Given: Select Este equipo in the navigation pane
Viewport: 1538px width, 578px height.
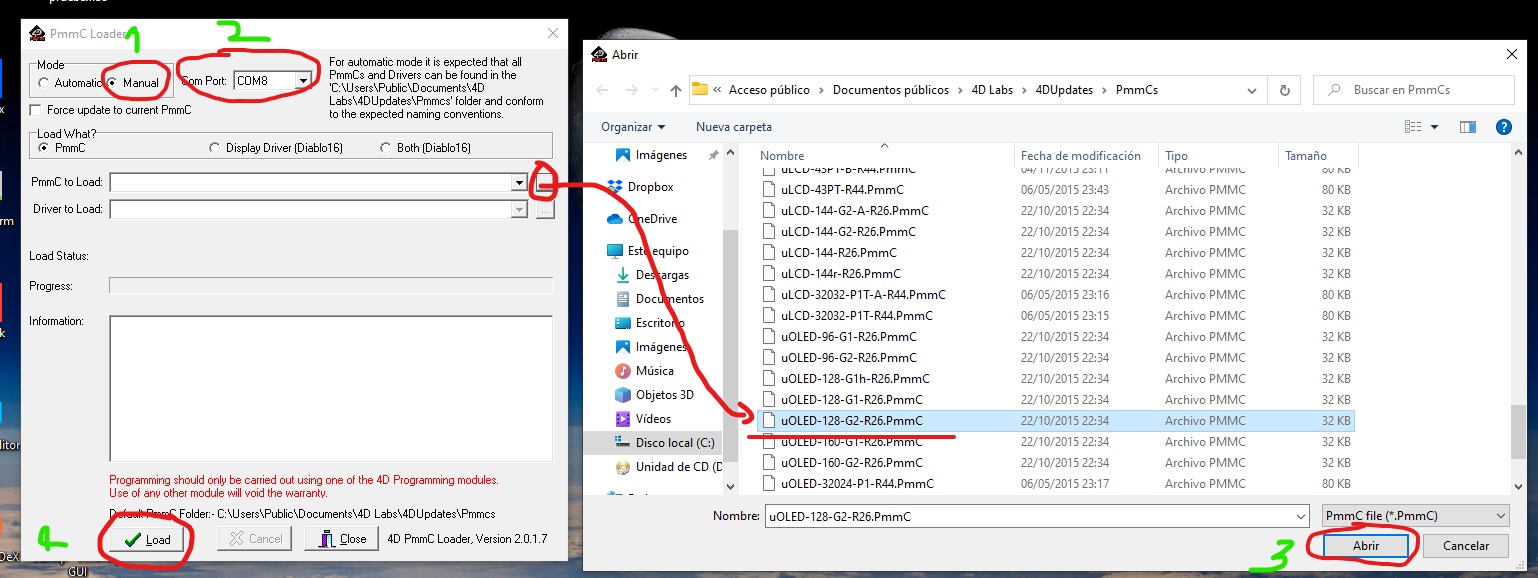Looking at the screenshot, I should (x=658, y=251).
